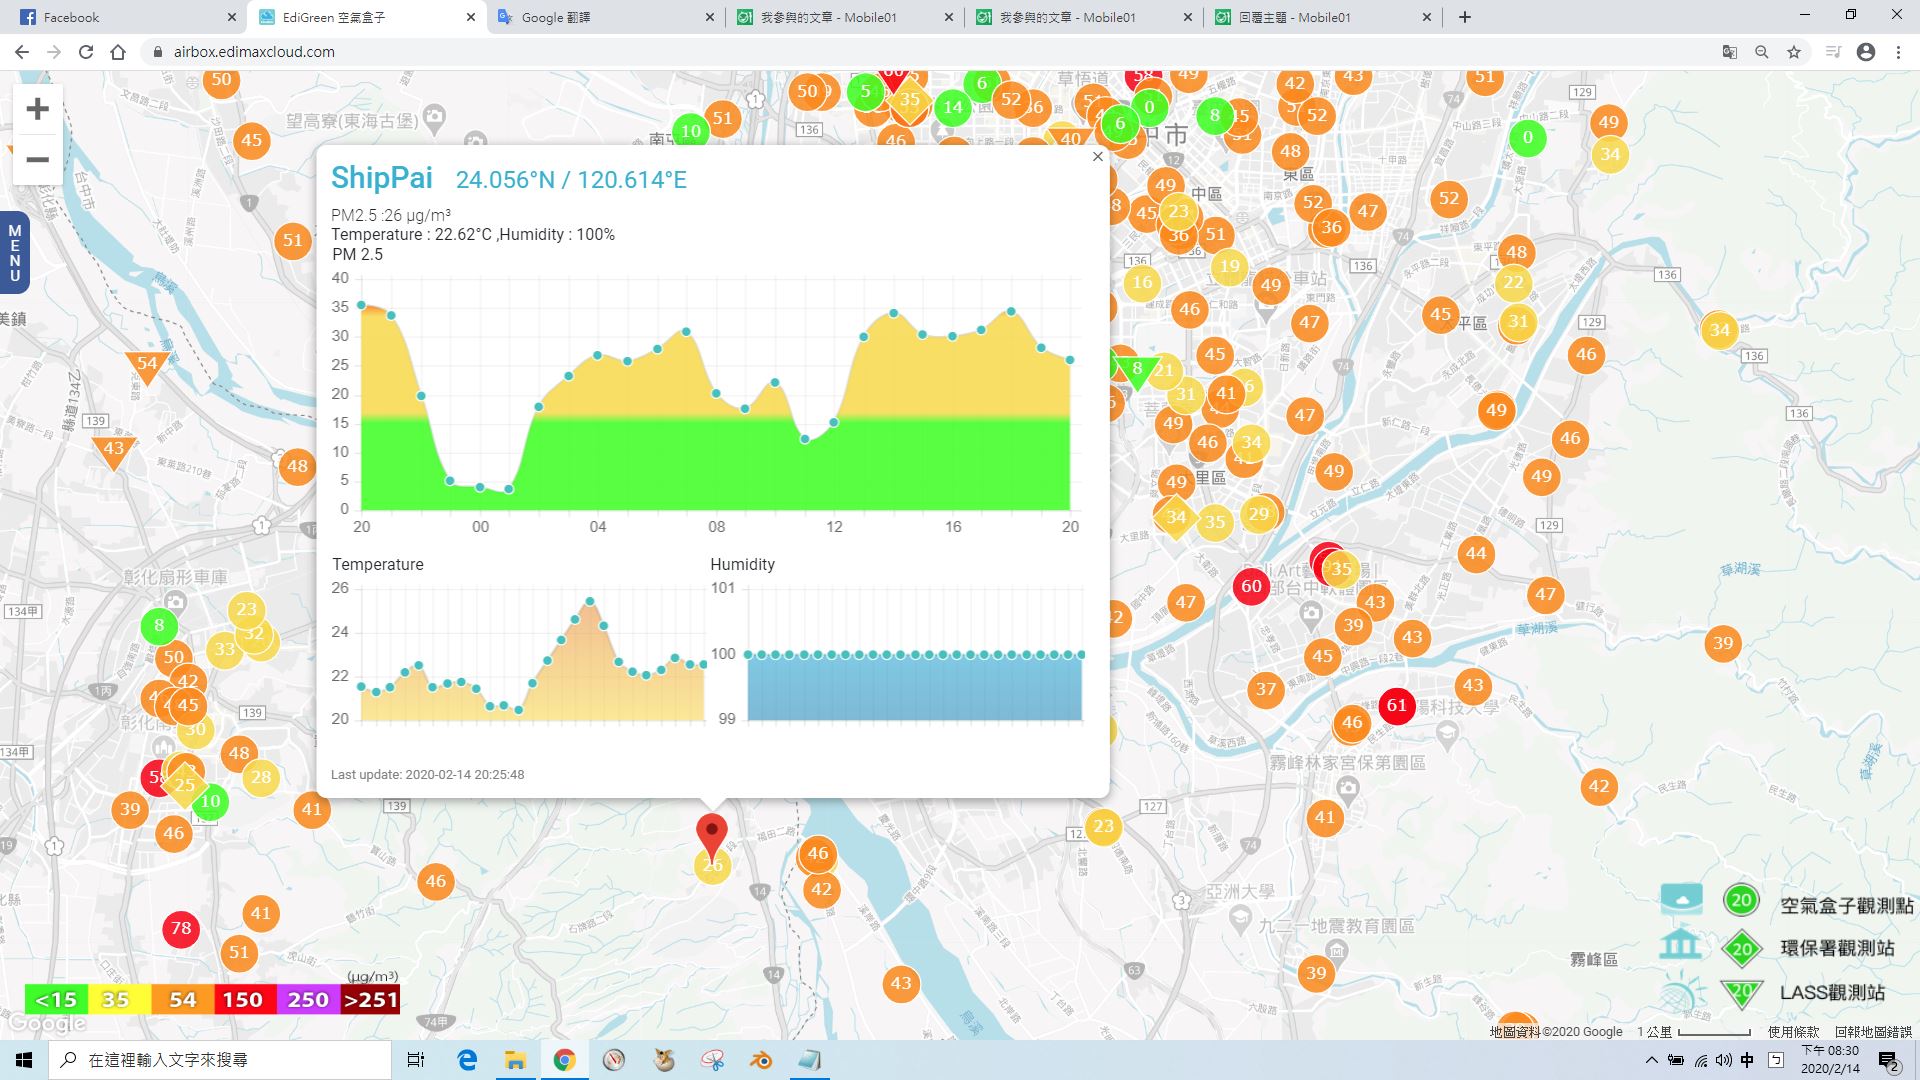Click the Last update timestamp text
This screenshot has height=1080, width=1920.
428,775
